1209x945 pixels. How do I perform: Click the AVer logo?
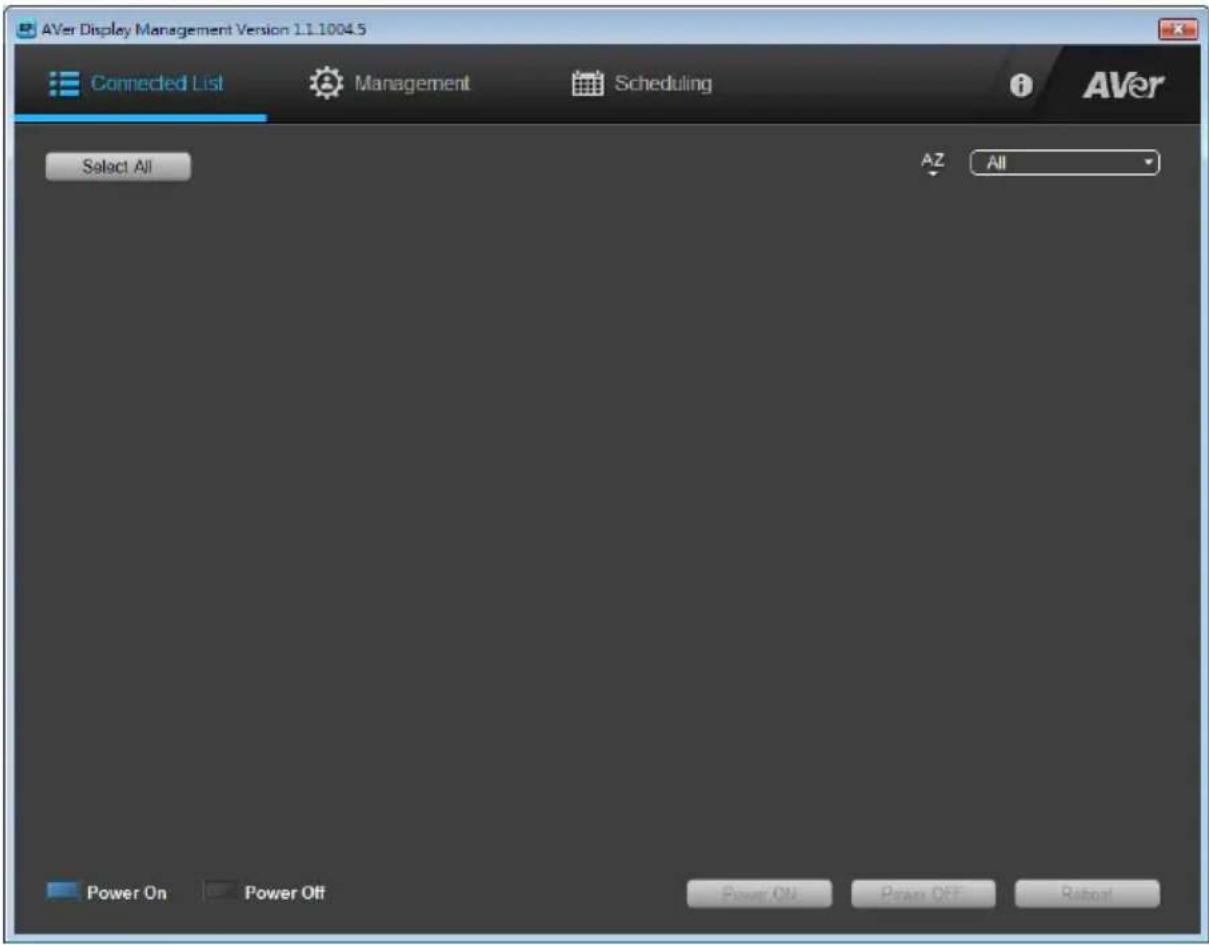[1124, 86]
